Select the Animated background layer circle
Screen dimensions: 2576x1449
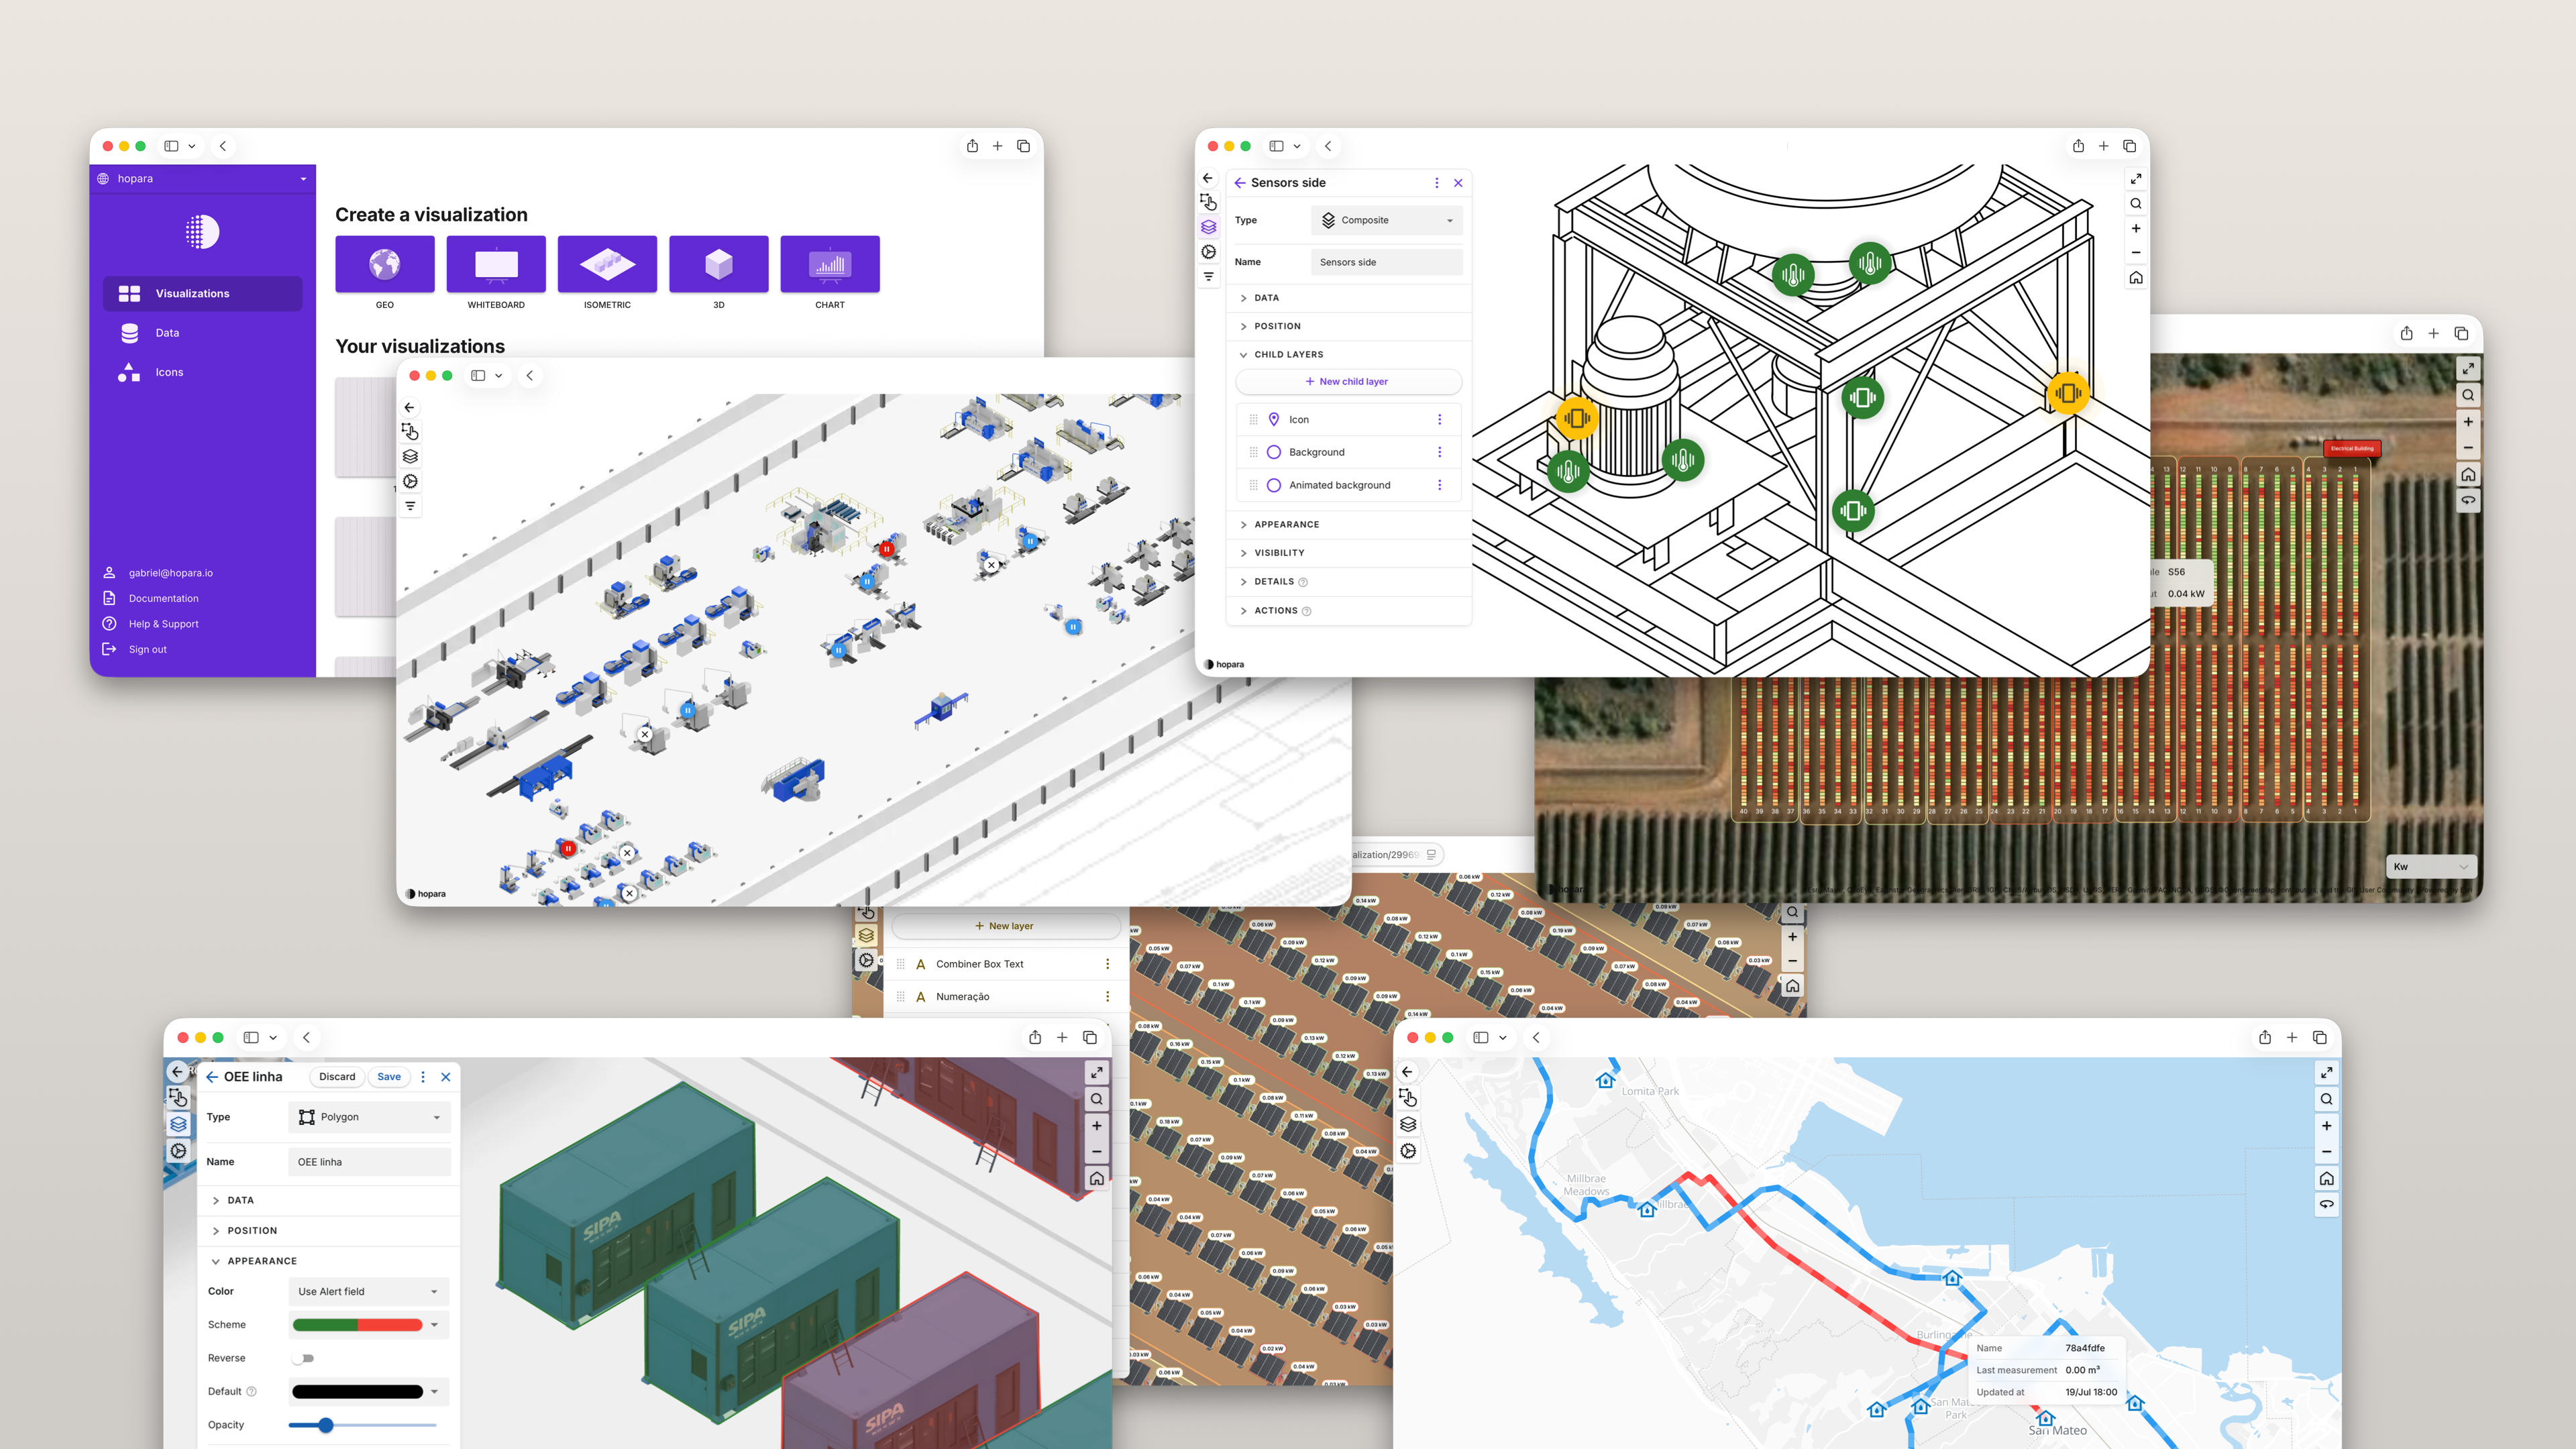click(x=1274, y=485)
